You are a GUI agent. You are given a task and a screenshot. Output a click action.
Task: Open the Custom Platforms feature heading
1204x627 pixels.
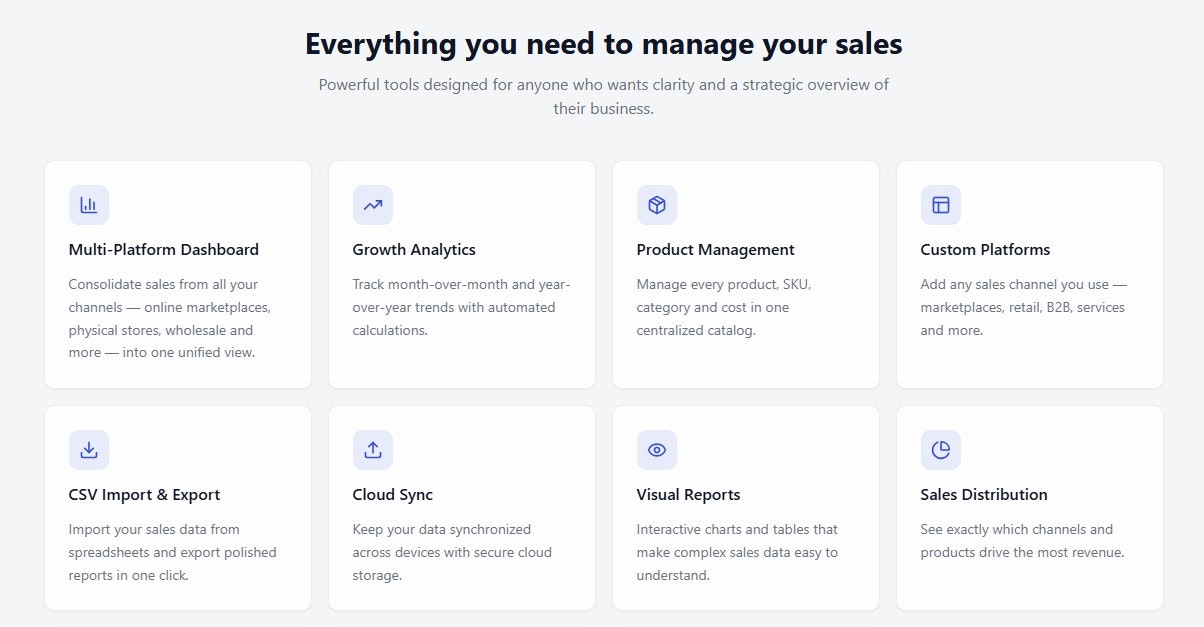click(x=985, y=249)
